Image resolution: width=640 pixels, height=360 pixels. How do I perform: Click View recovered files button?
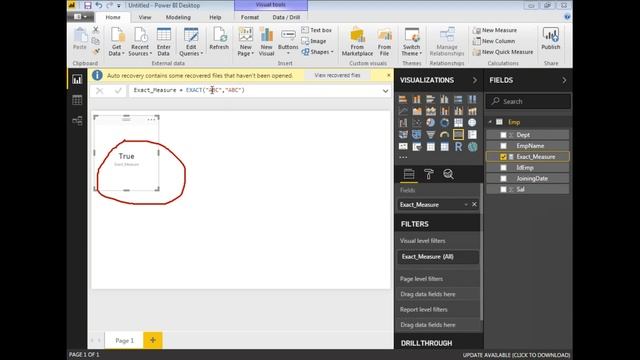337,76
